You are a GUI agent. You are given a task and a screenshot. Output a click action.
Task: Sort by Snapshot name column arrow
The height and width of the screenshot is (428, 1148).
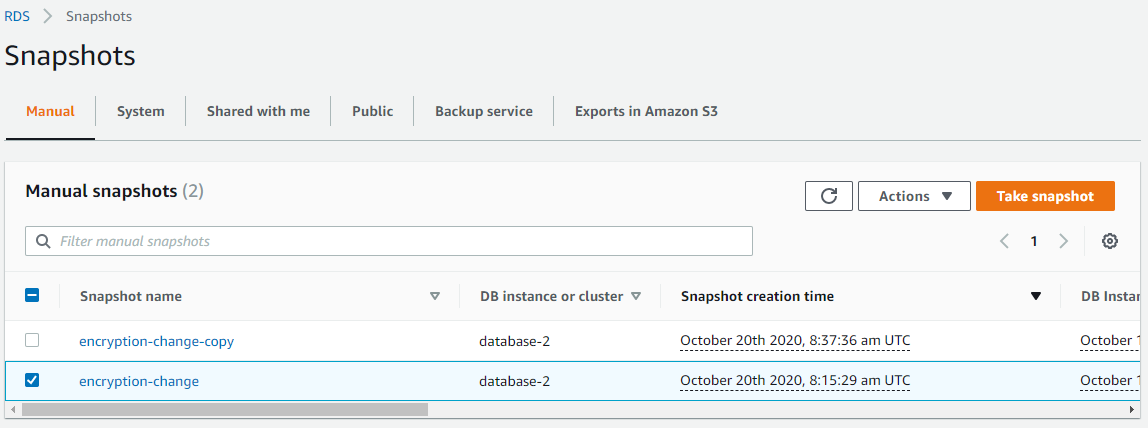tap(435, 296)
